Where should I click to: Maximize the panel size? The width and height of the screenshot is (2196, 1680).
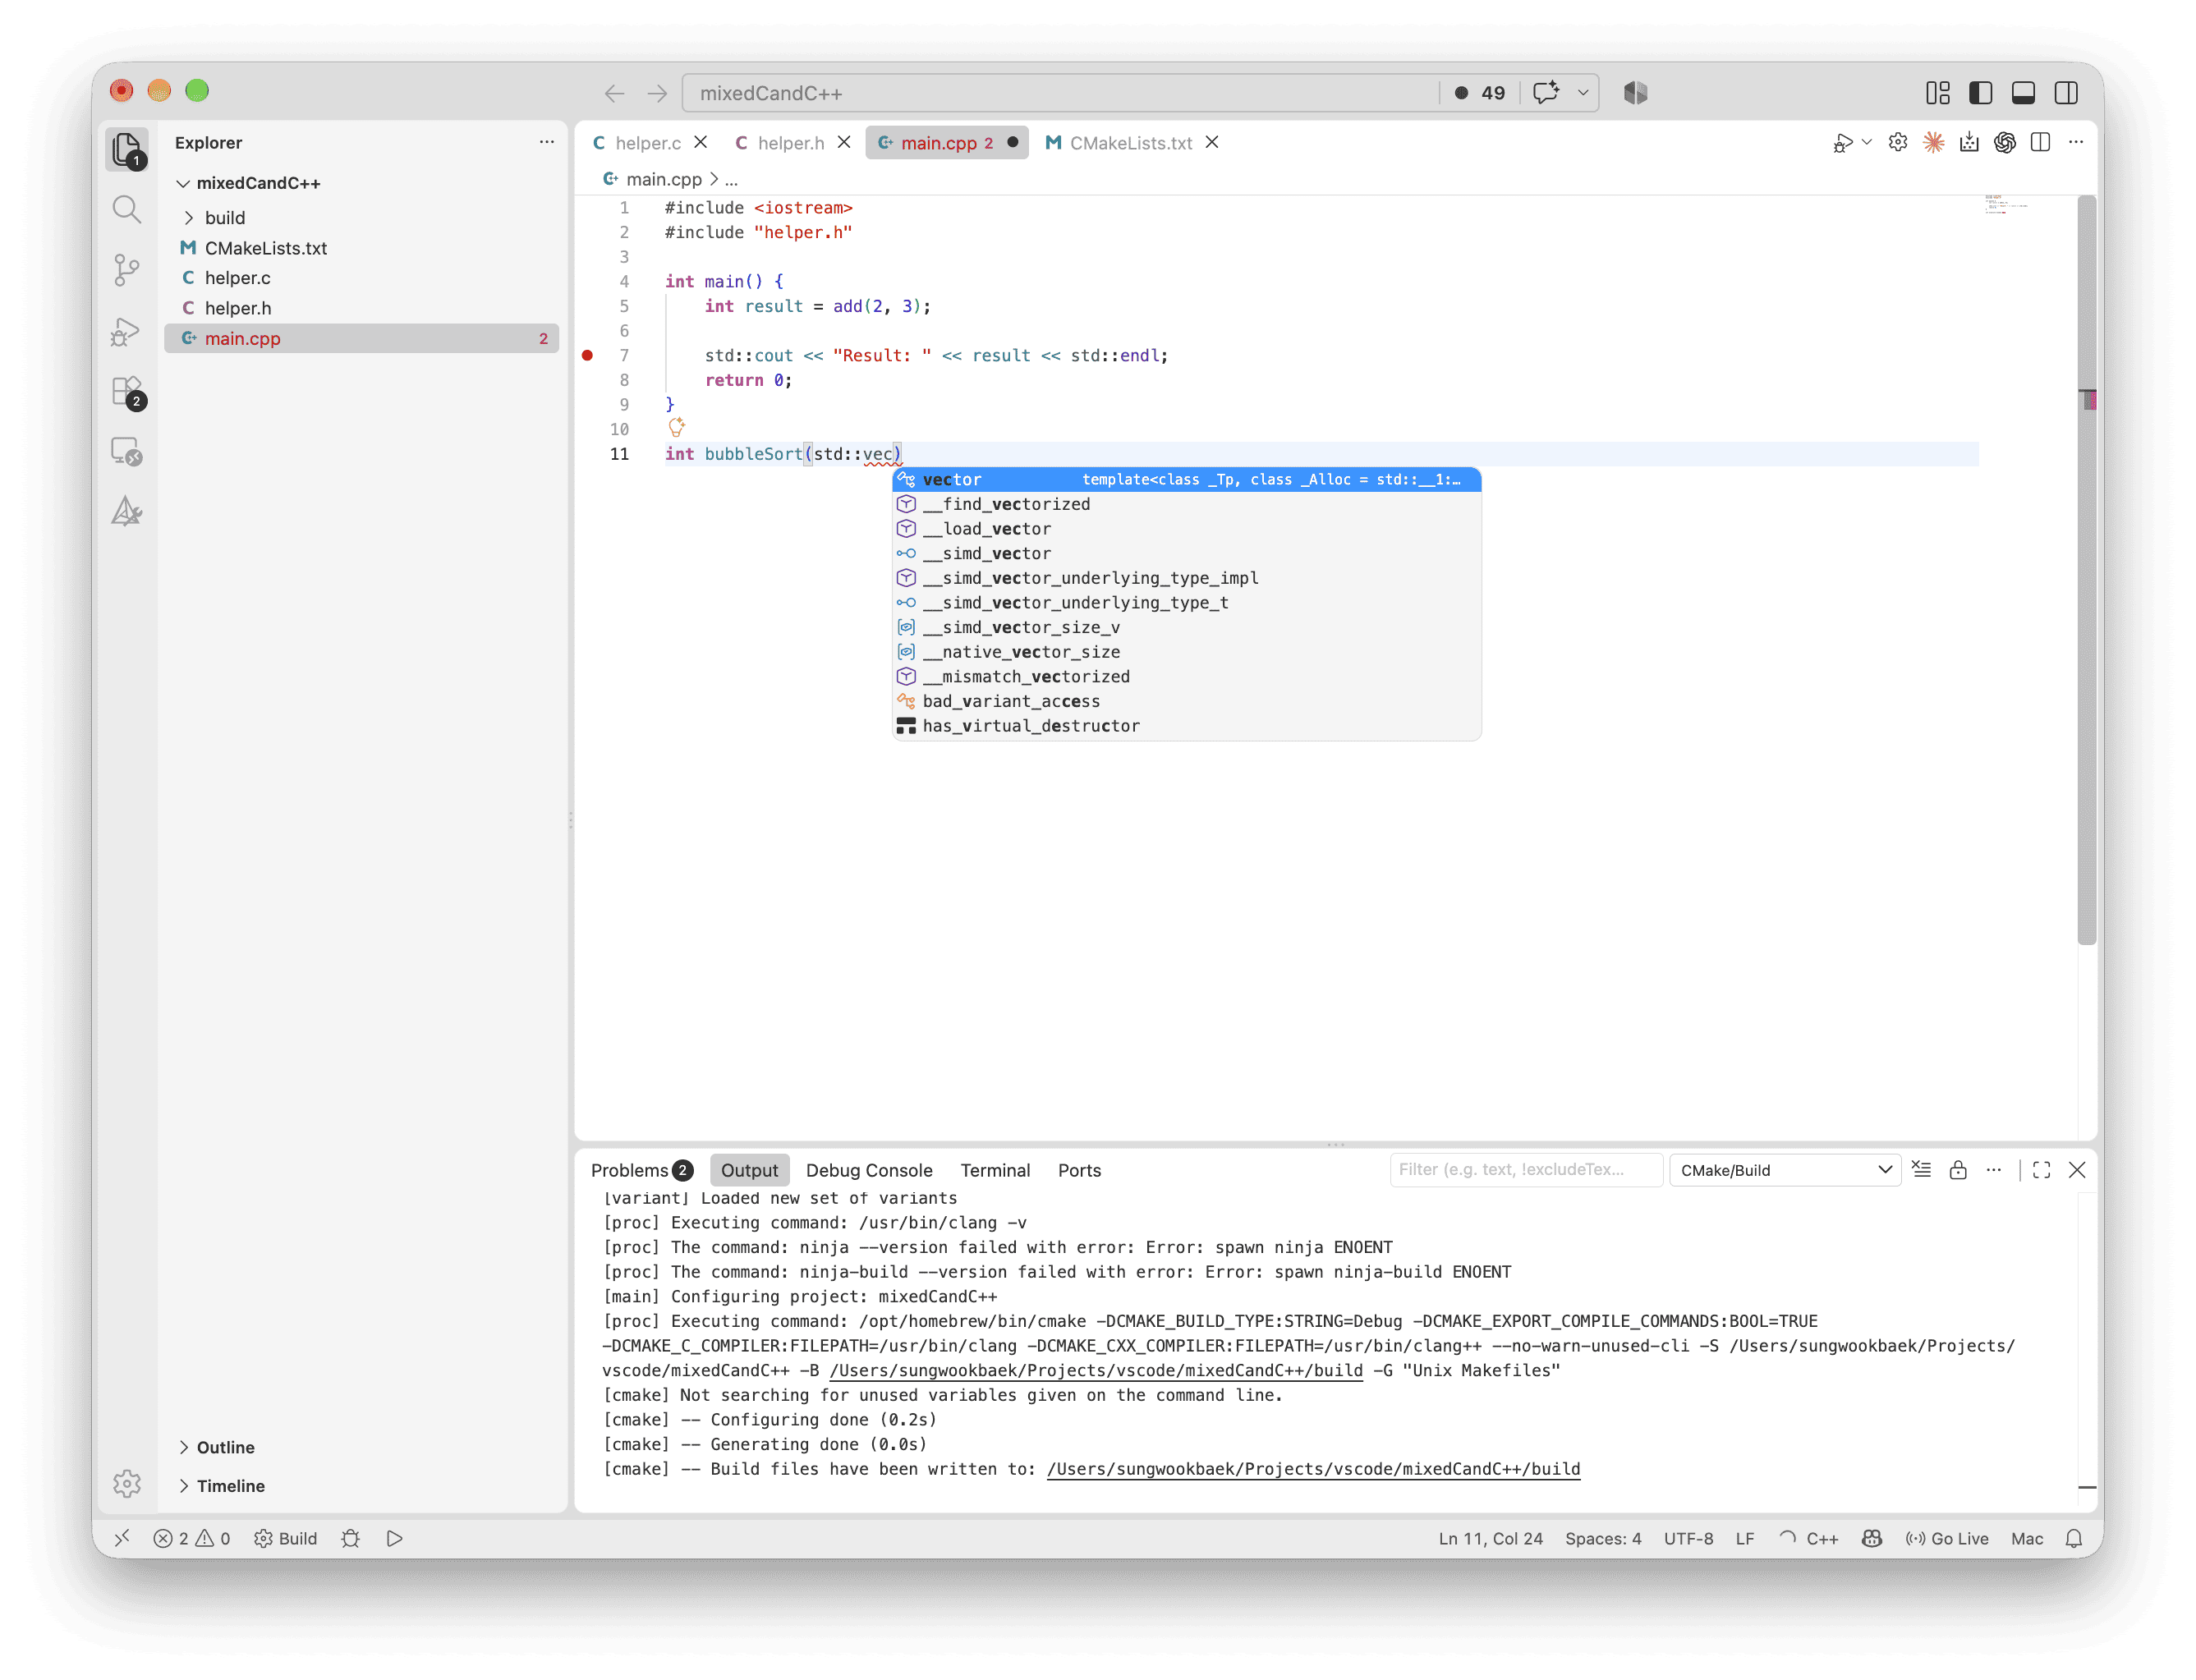pos(2042,1170)
